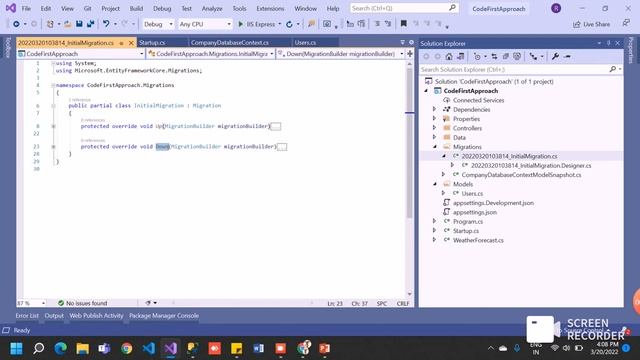
Task: Open the Package Manager Console tab
Action: [x=164, y=316]
